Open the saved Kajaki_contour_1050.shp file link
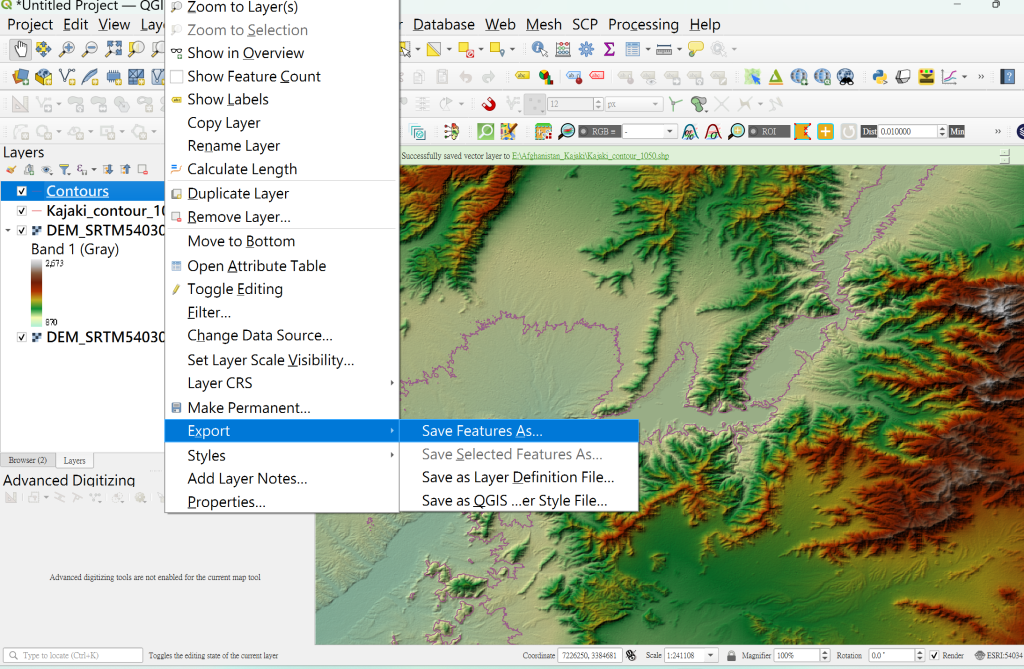The image size is (1024, 669). coord(590,156)
